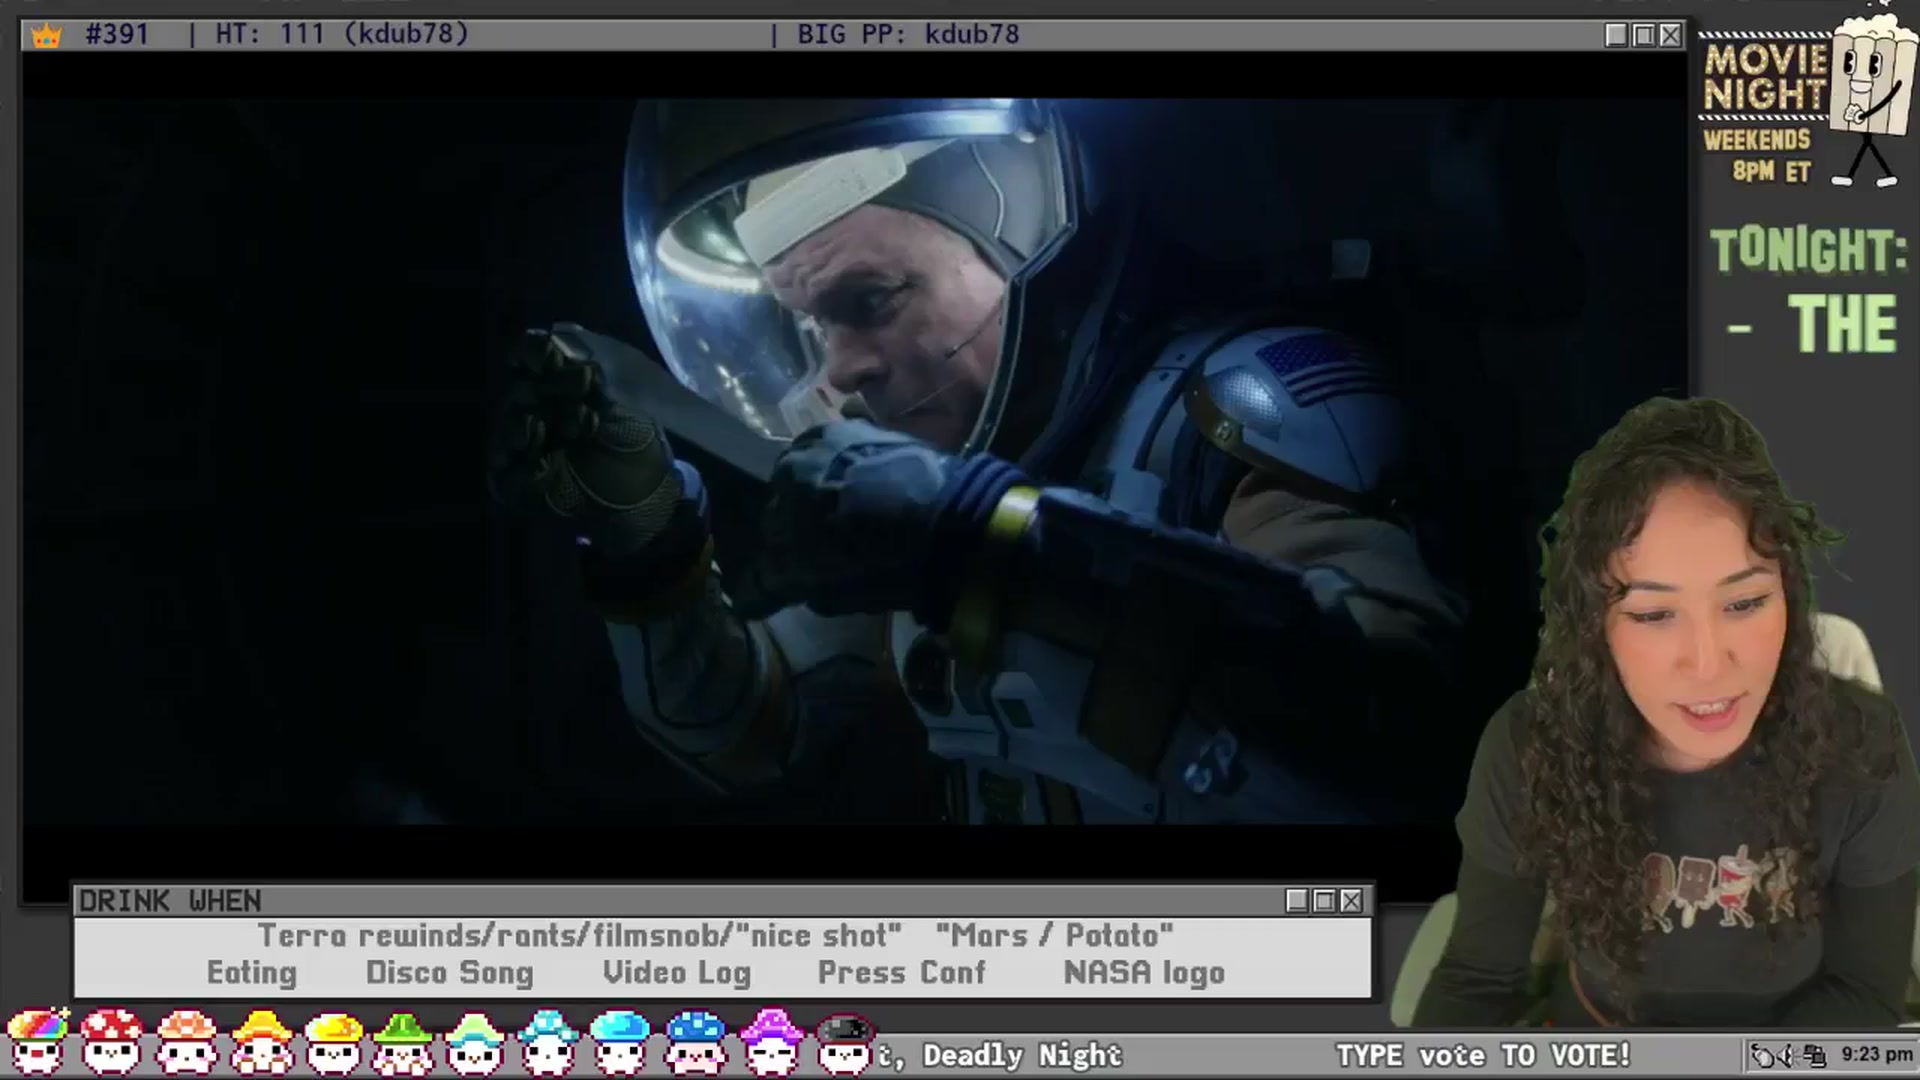Click the "#391" counter text
This screenshot has height=1080, width=1920.
[x=117, y=34]
